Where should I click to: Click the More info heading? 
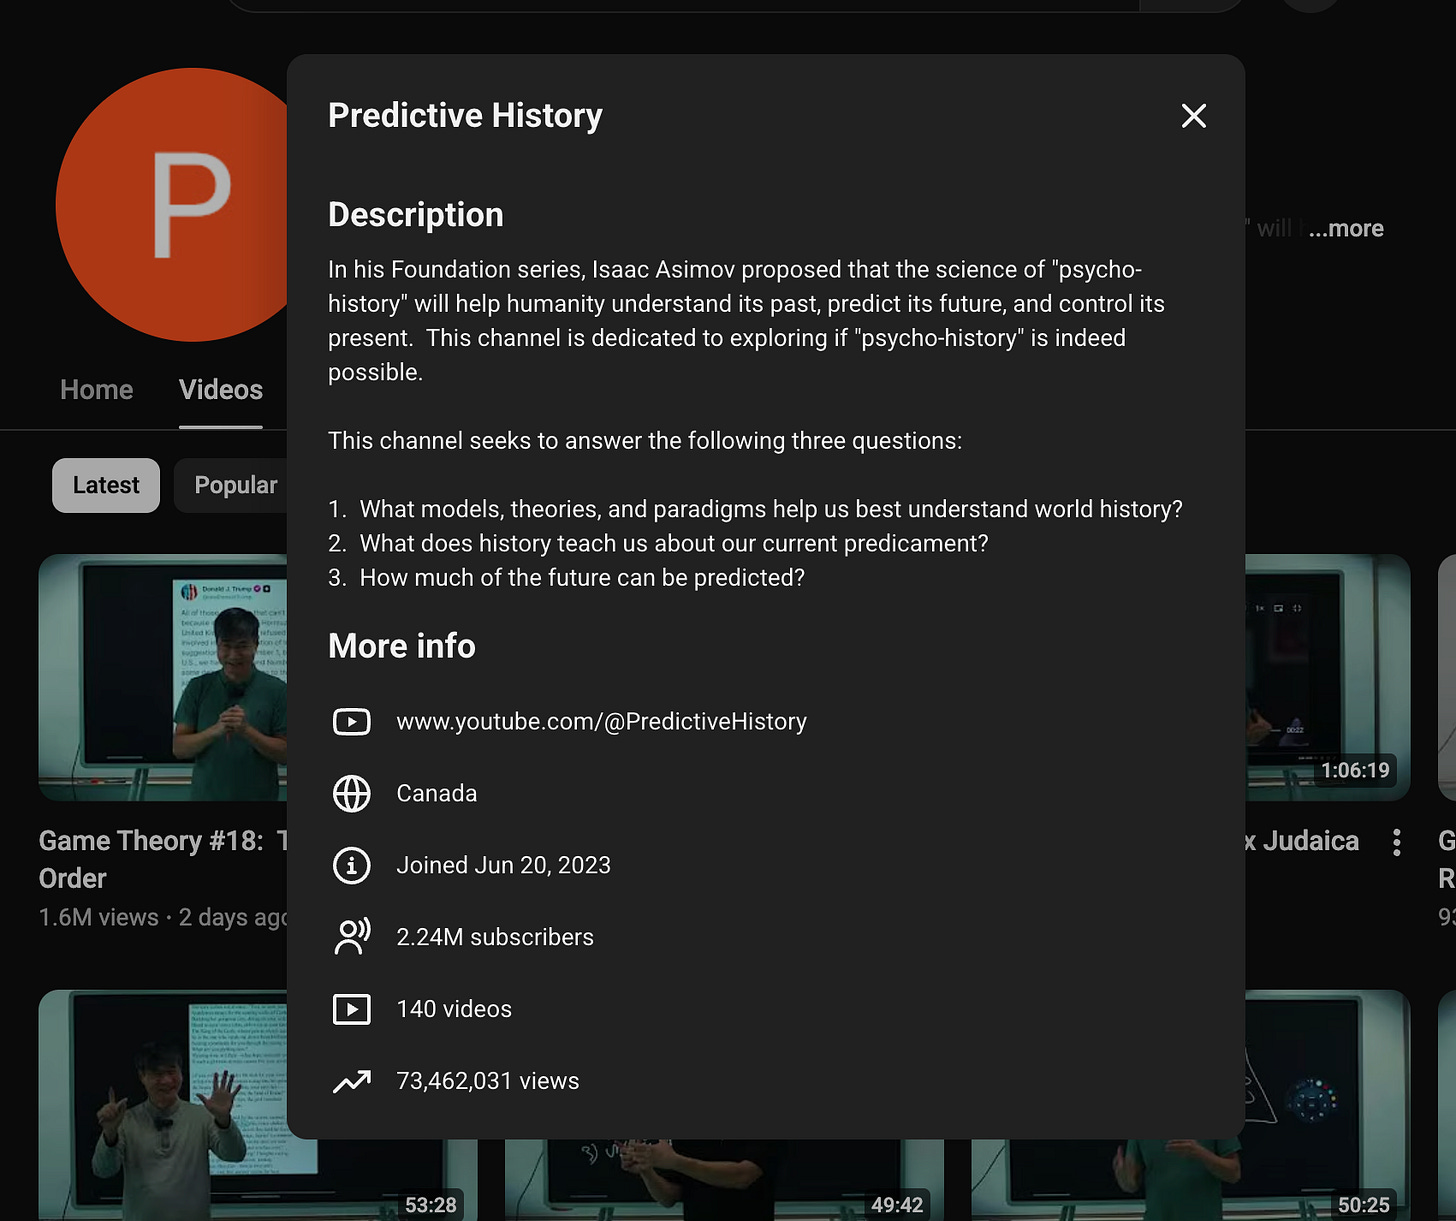tap(402, 646)
